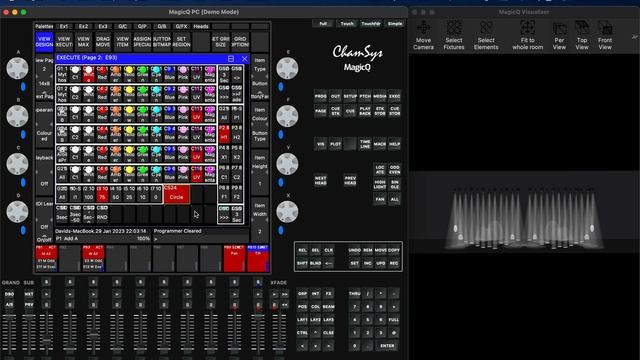Trigger the C111 UV colour item
The width and height of the screenshot is (640, 360).
click(196, 73)
